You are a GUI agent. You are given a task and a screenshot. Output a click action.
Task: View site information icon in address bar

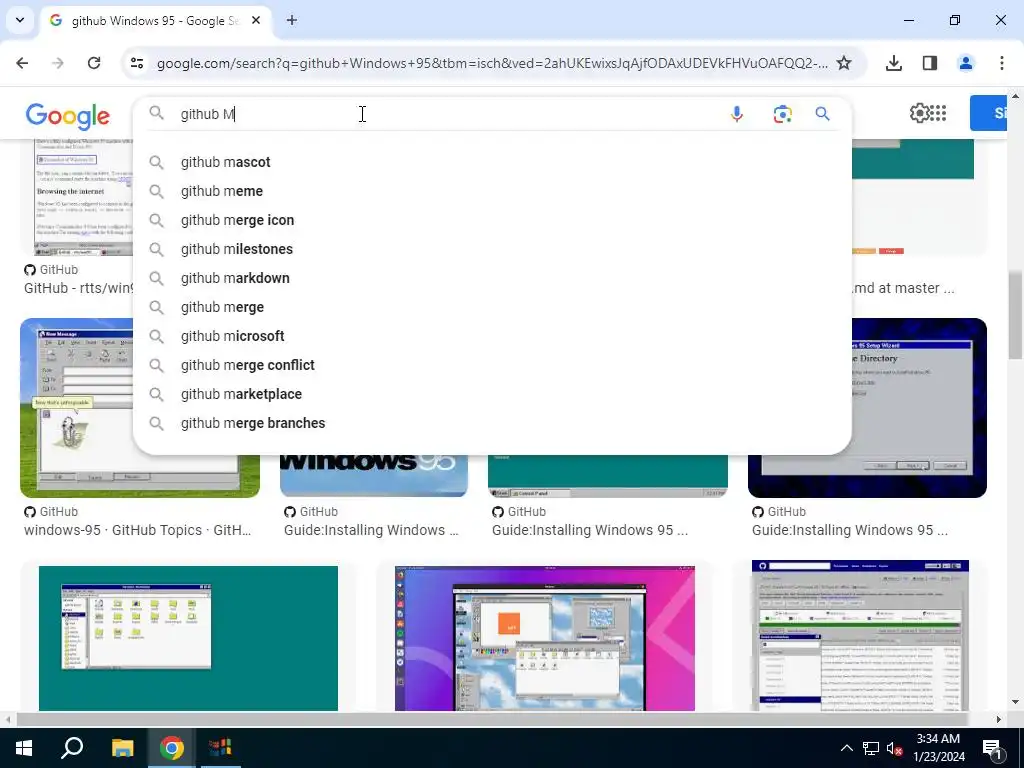tap(136, 63)
